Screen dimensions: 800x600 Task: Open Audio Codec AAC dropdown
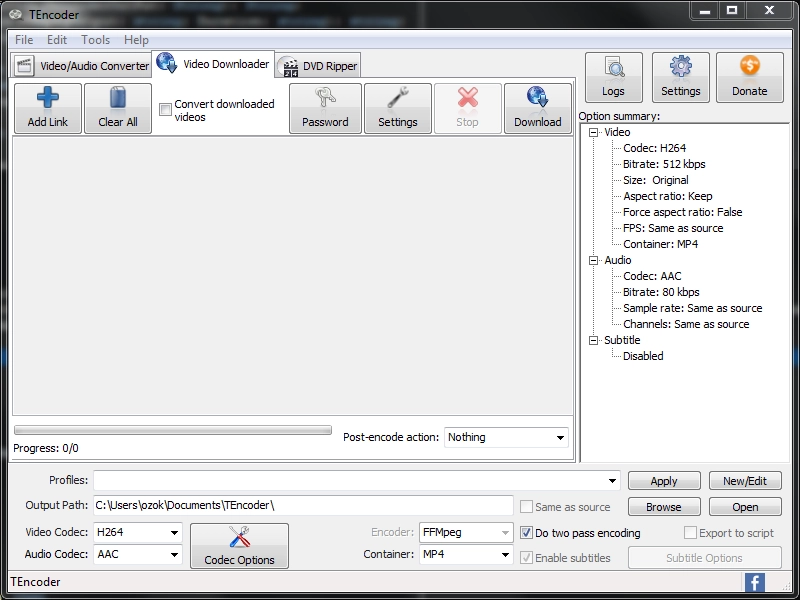pos(138,554)
